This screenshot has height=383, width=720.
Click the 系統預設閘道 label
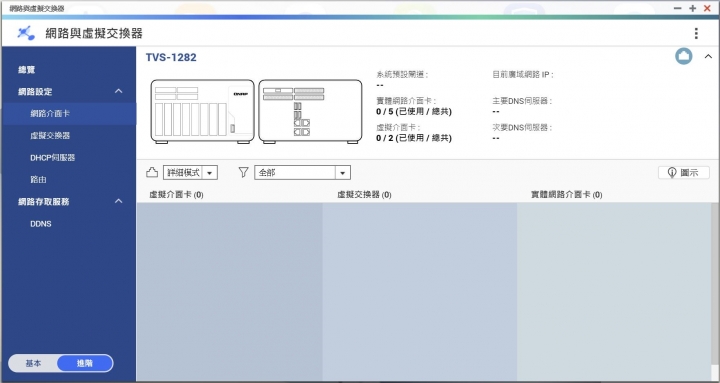point(402,74)
